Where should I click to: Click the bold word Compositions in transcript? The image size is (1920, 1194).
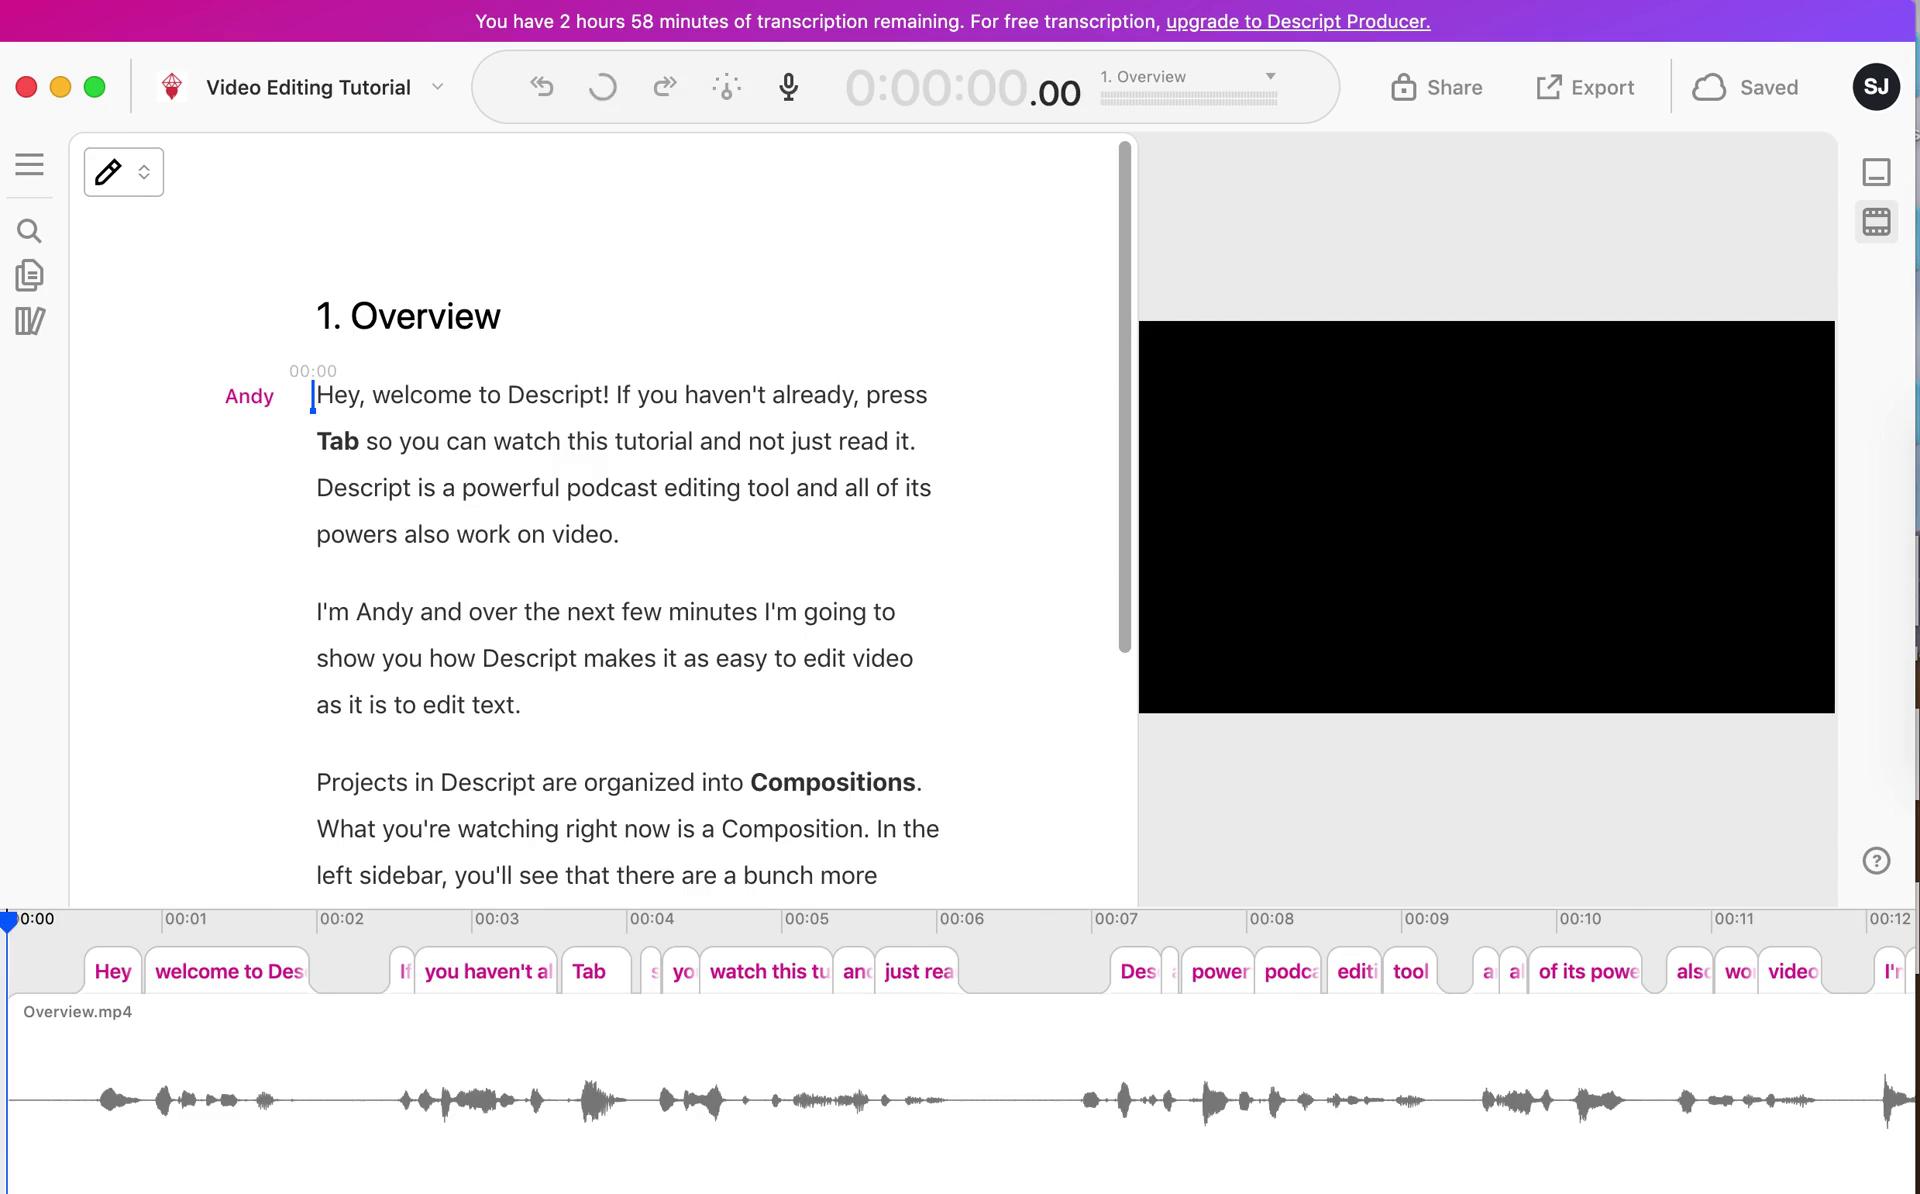[x=833, y=782]
